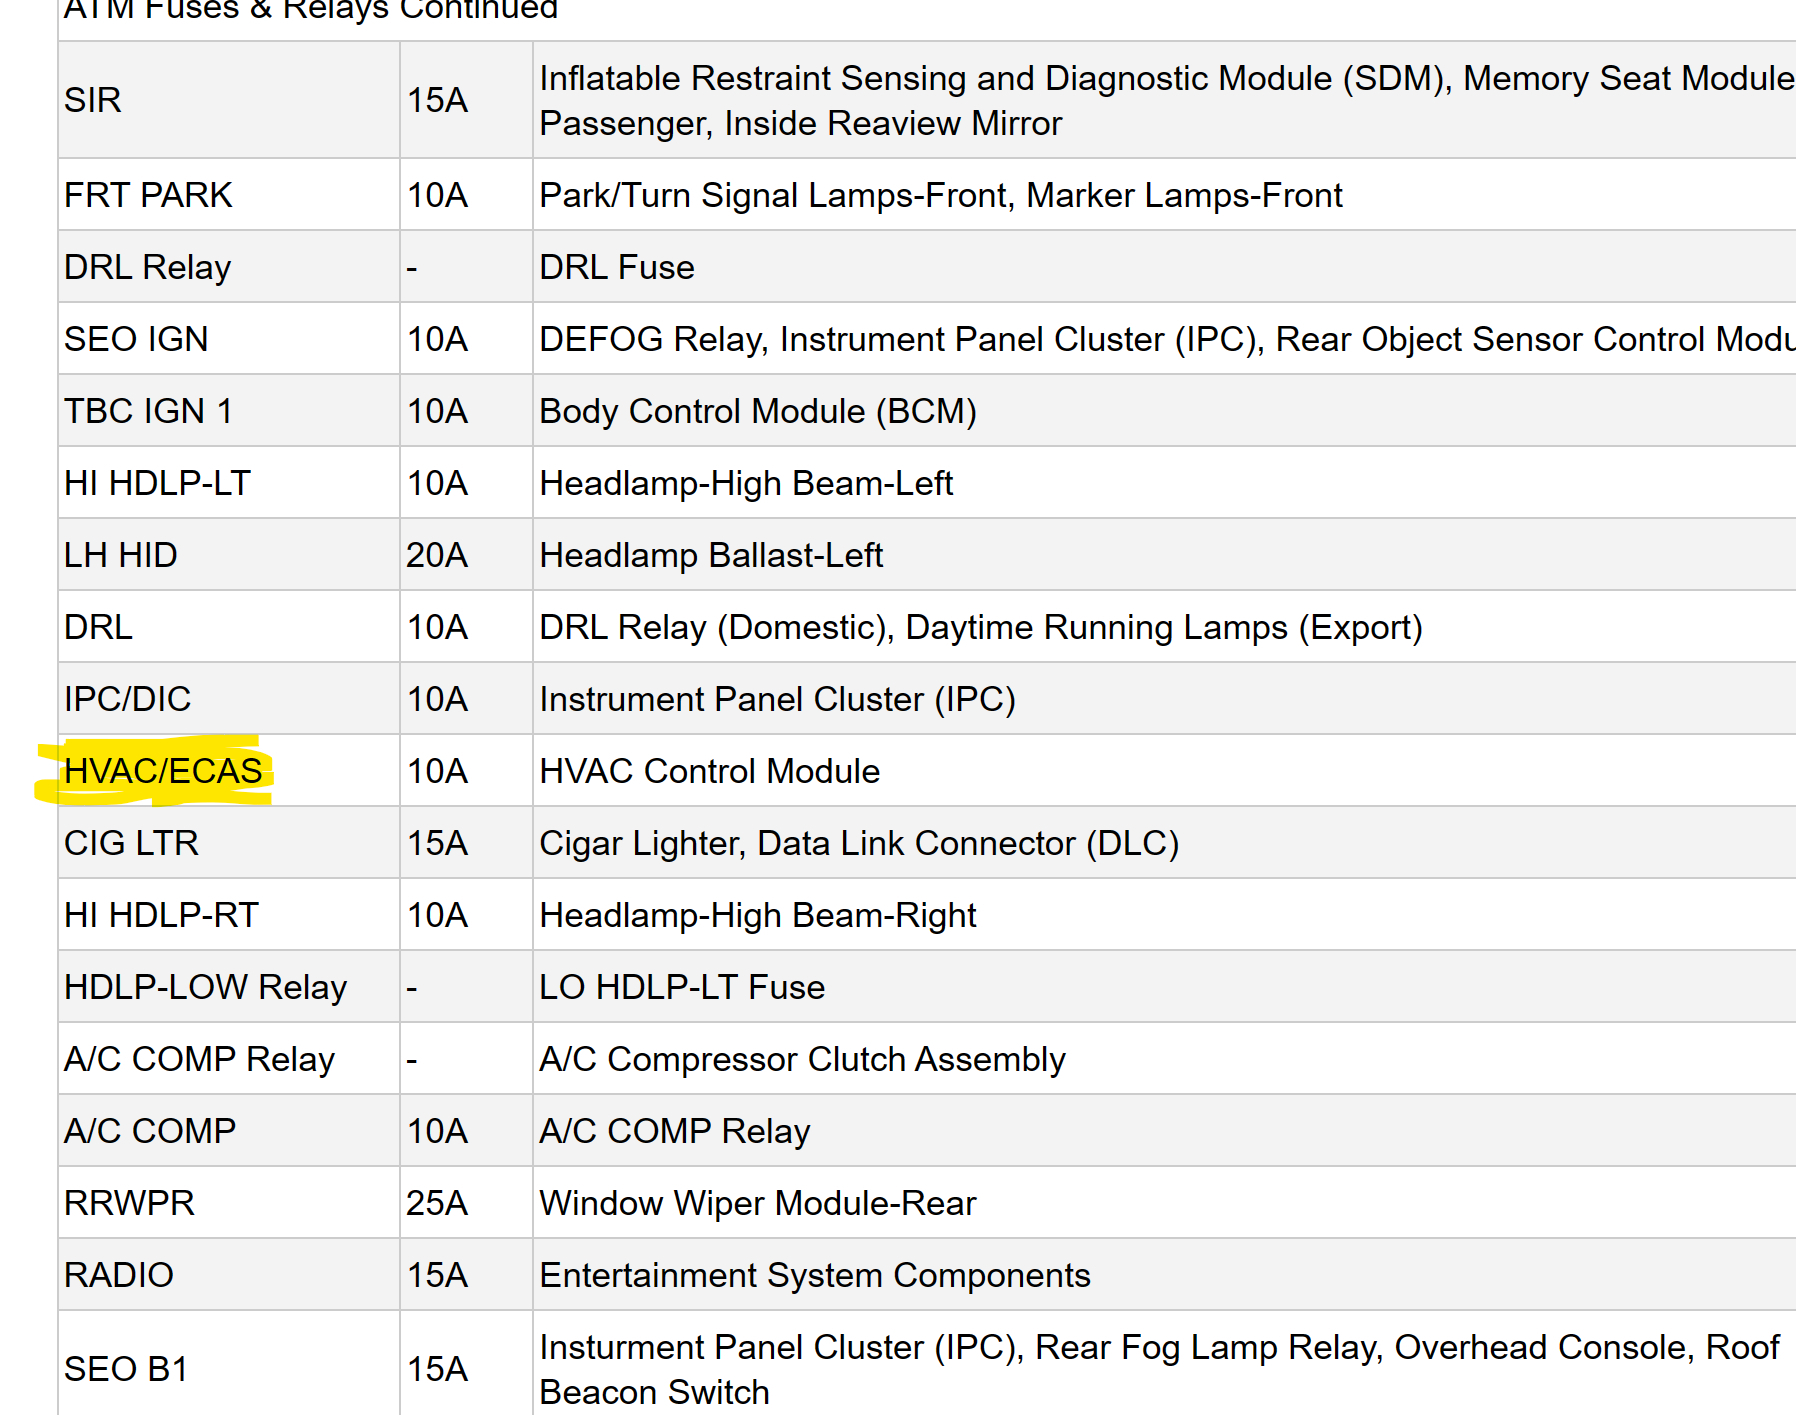1796x1415 pixels.
Task: Select the FRT PARK row label
Action: pos(148,195)
